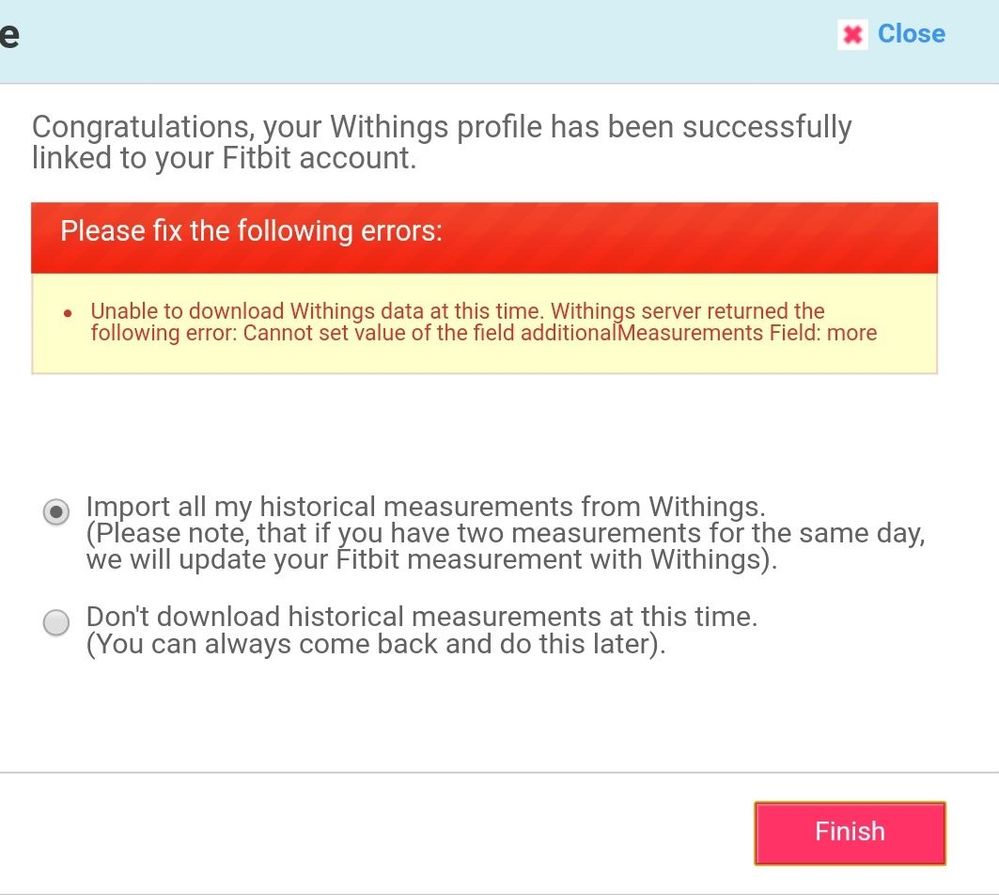The image size is (999, 895).
Task: Click the pink Finish button
Action: point(850,833)
